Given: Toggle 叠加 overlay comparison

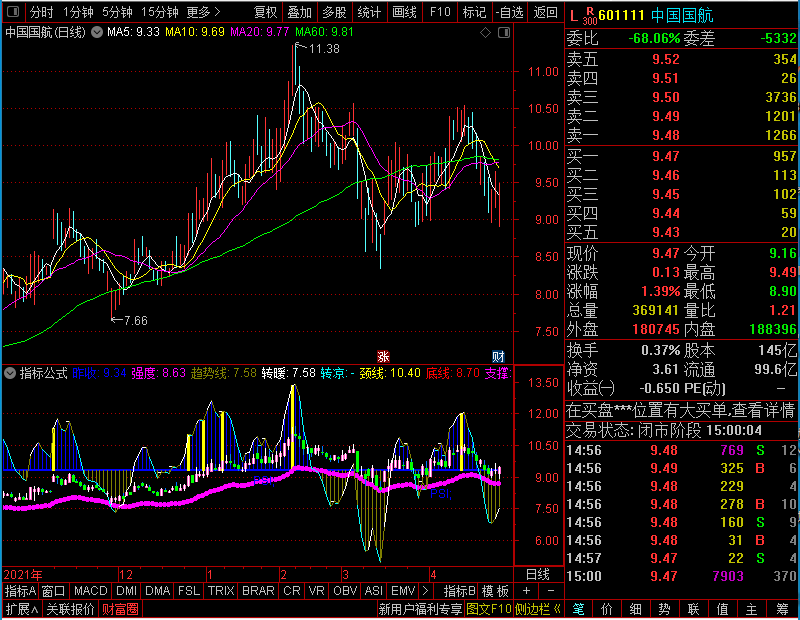Looking at the screenshot, I should tap(299, 12).
